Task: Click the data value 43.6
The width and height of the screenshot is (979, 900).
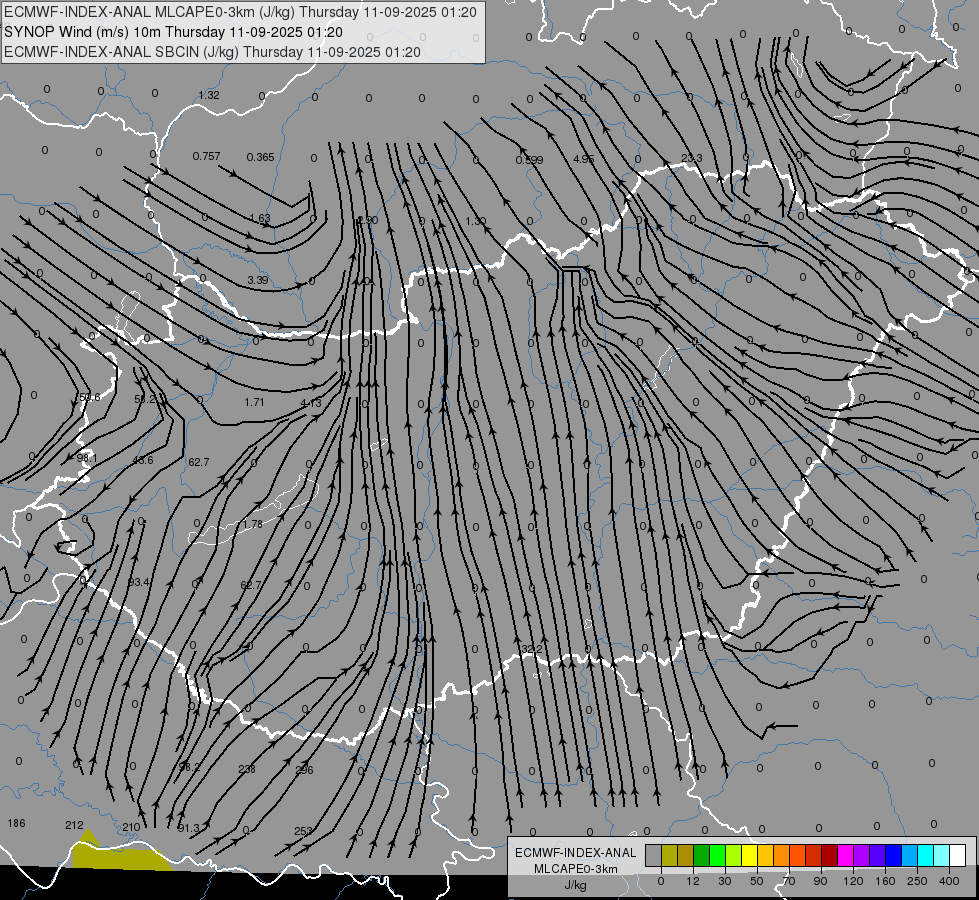Action: click(142, 461)
